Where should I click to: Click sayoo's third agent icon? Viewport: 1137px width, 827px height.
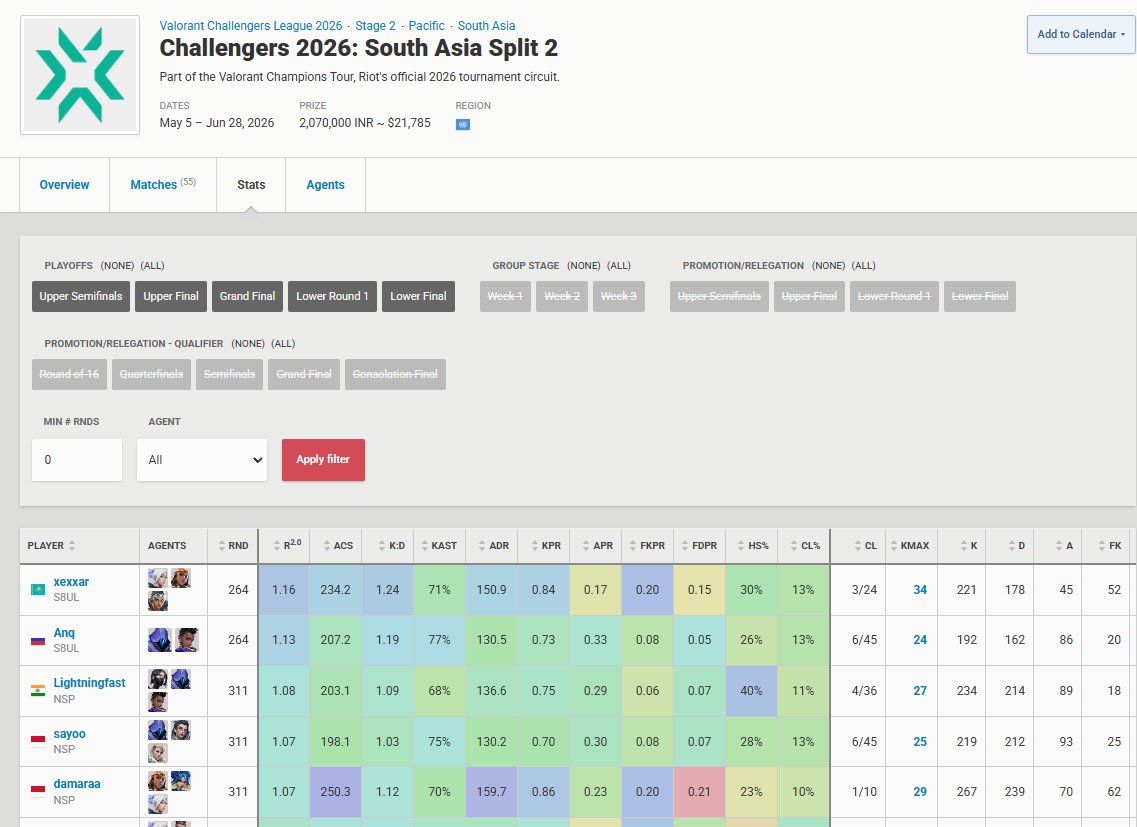point(158,752)
